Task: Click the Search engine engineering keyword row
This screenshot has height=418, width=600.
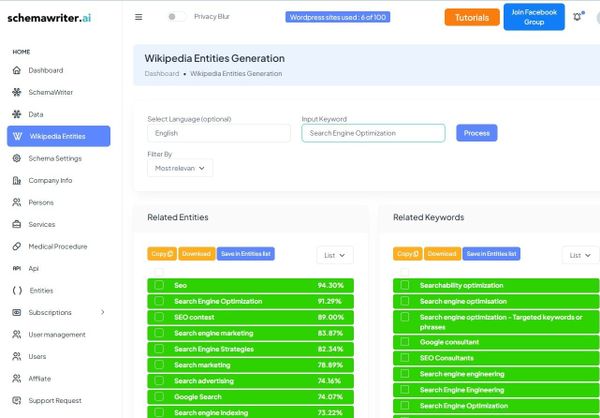Action: 496,374
